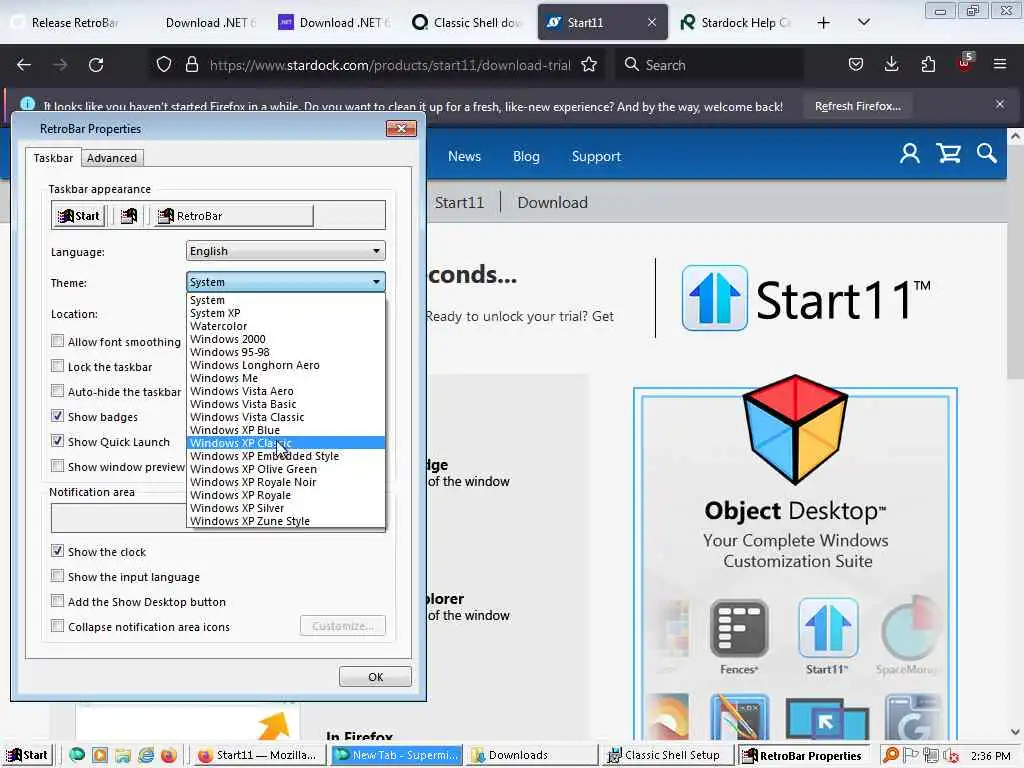Click the muted volume tray icon
The image size is (1024, 768).
coord(951,756)
